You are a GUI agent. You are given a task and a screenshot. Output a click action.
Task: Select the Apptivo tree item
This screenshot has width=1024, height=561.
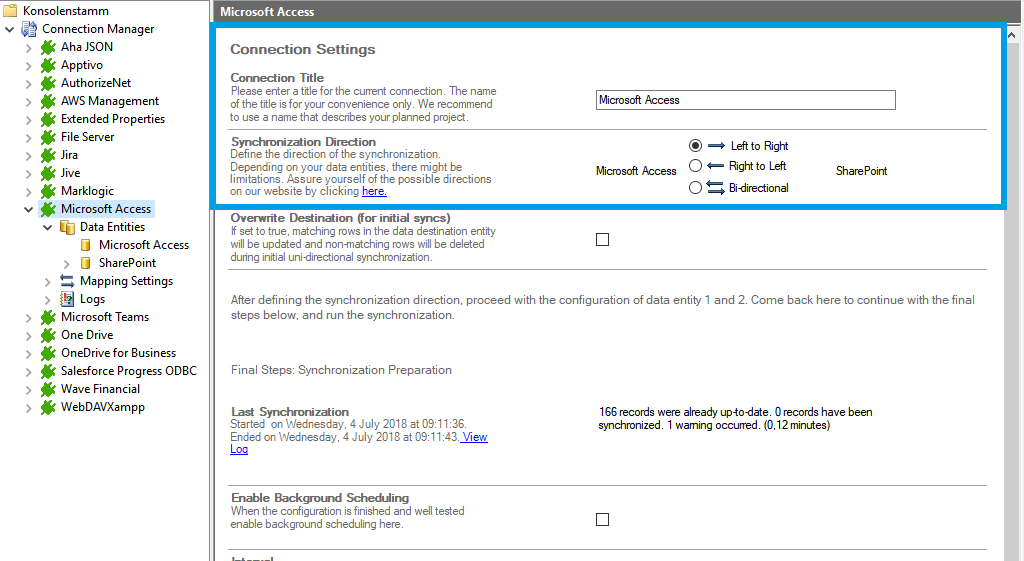tap(82, 65)
